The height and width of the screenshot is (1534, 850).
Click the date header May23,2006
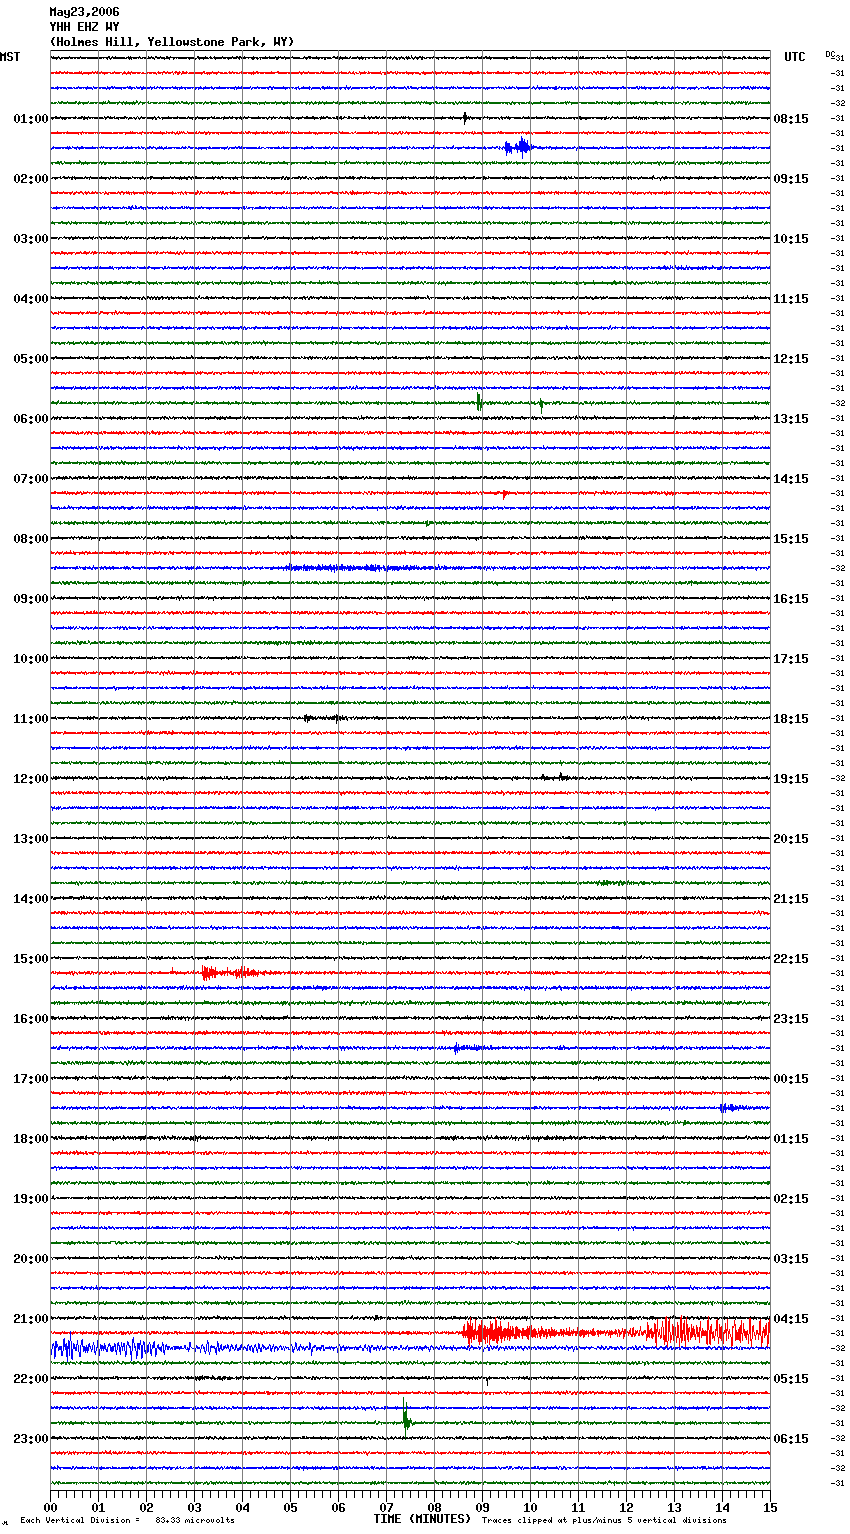pos(84,12)
